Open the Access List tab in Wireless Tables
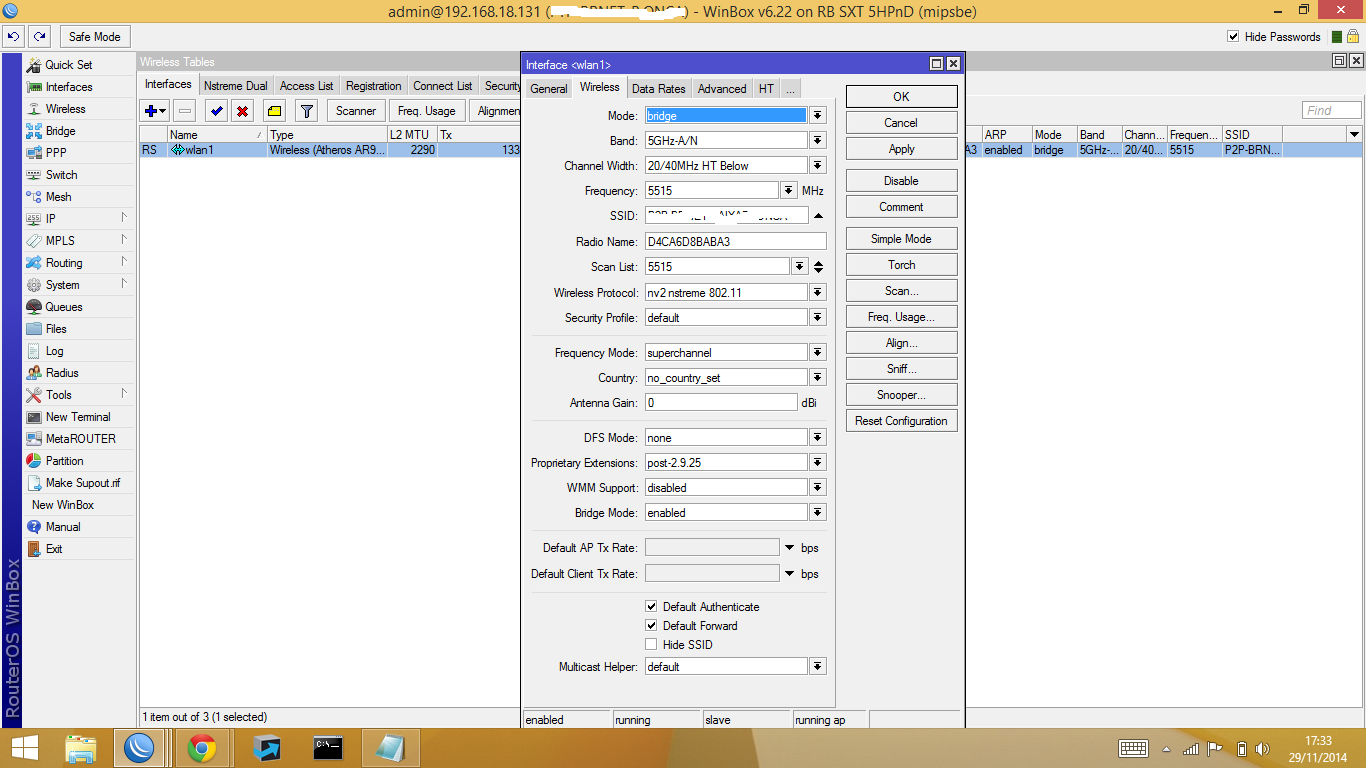 [x=307, y=86]
